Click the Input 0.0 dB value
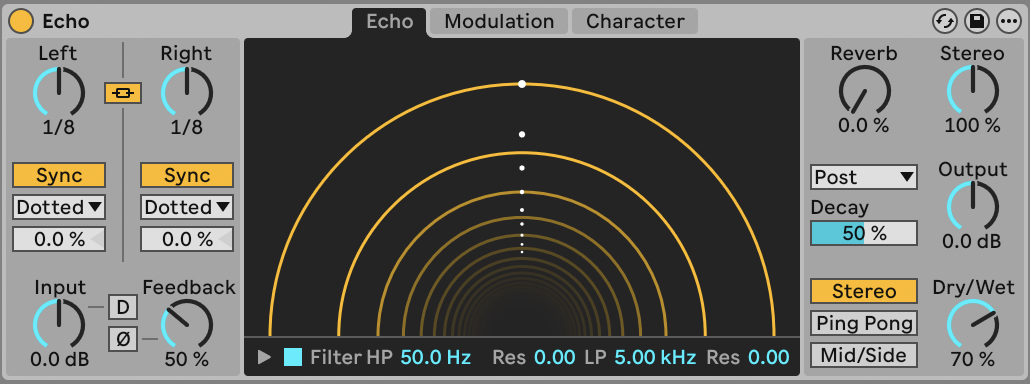1030x384 pixels. coord(59,359)
